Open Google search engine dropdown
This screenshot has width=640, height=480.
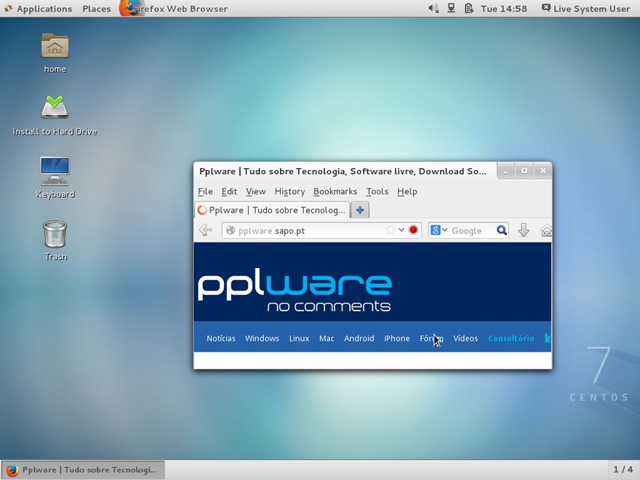pyautogui.click(x=439, y=230)
